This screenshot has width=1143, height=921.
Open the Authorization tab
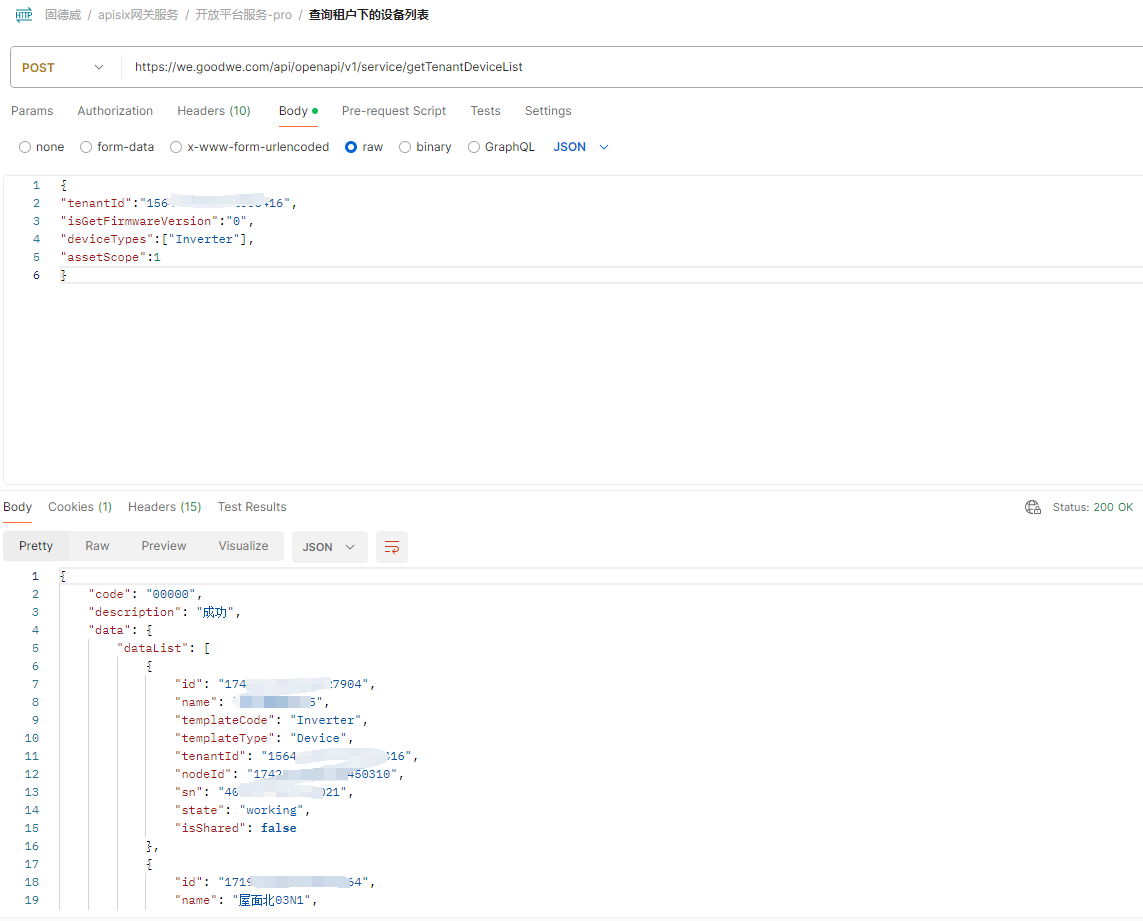pyautogui.click(x=115, y=111)
